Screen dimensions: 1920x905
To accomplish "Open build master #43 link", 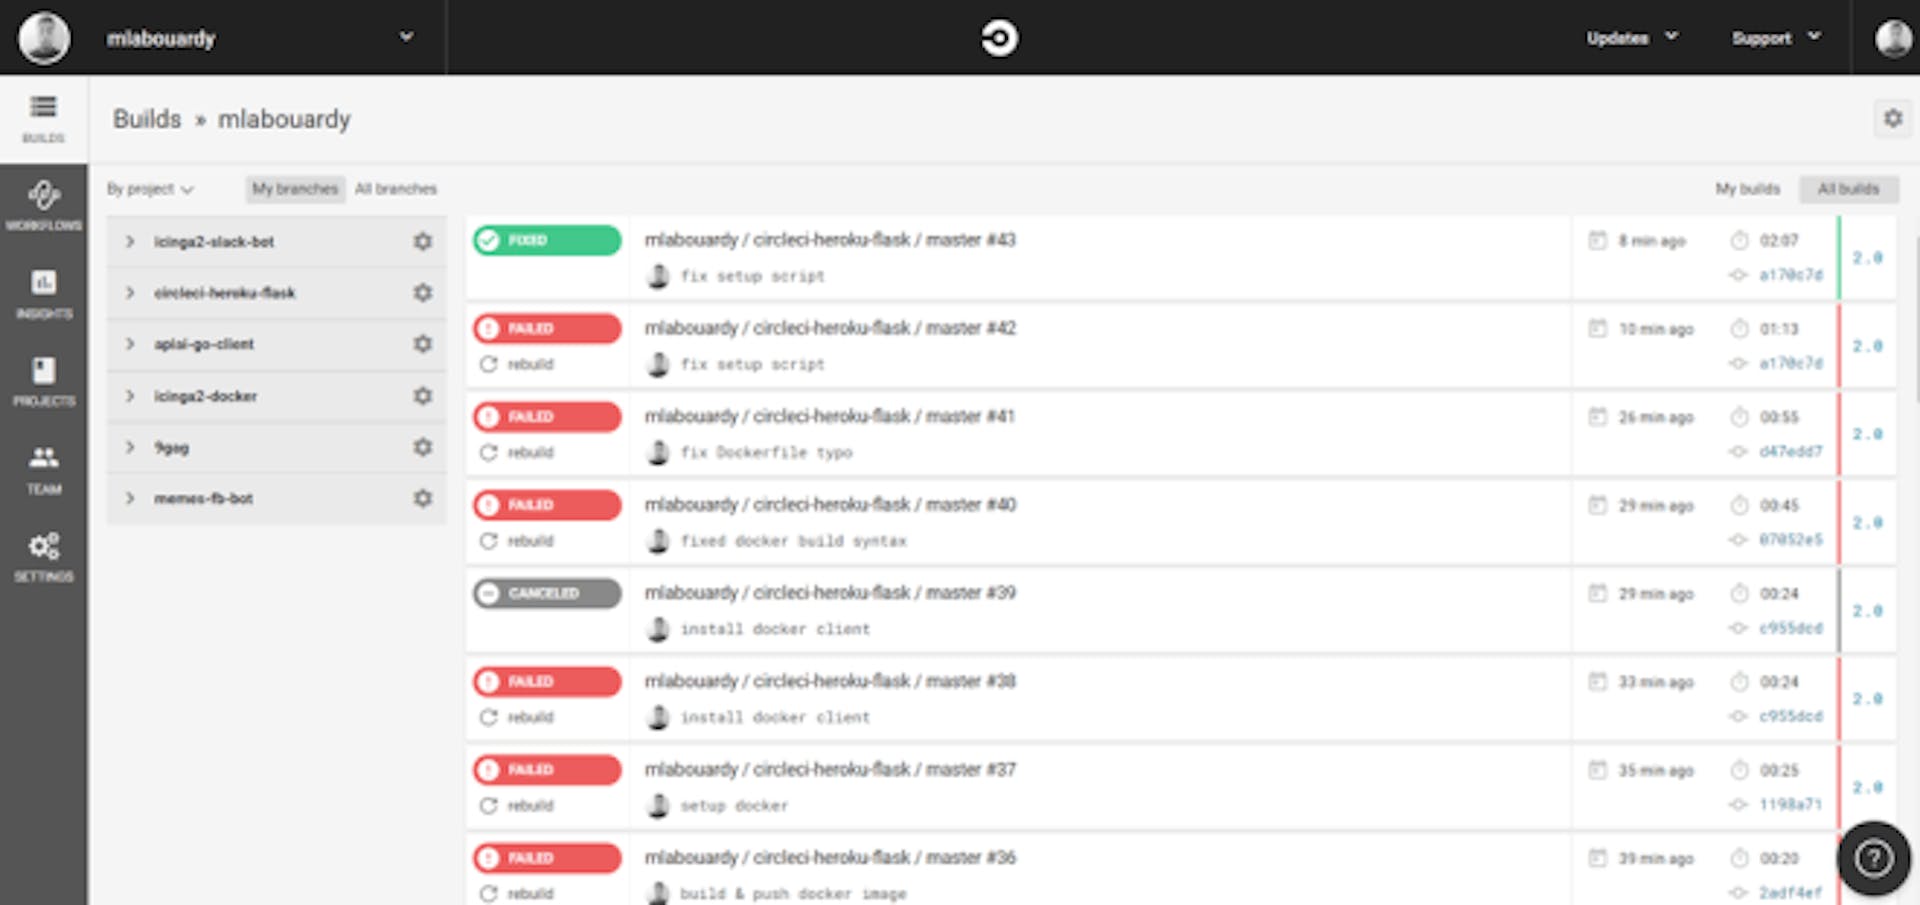I will pos(830,240).
